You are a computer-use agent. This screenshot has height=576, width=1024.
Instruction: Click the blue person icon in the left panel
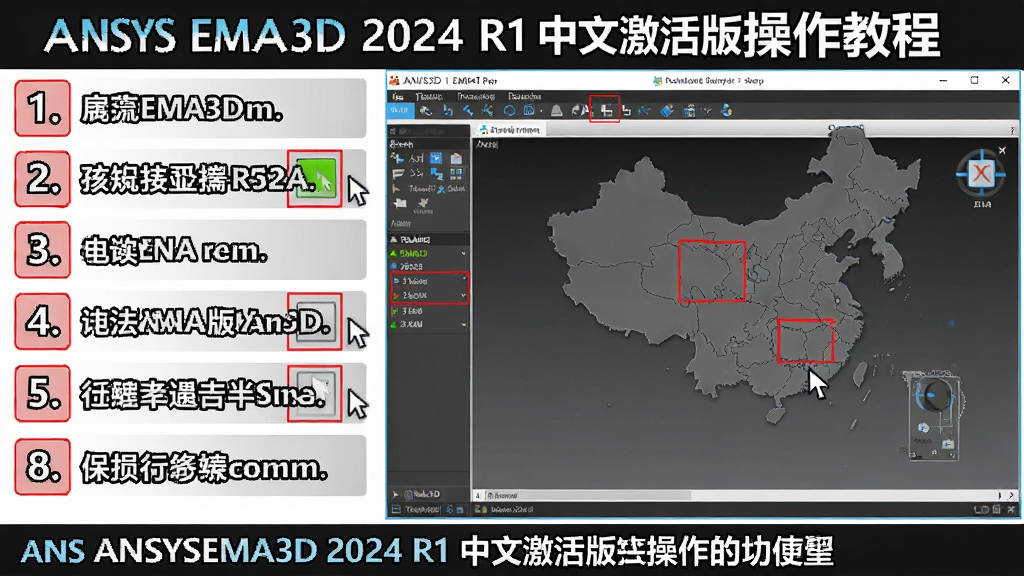click(441, 189)
